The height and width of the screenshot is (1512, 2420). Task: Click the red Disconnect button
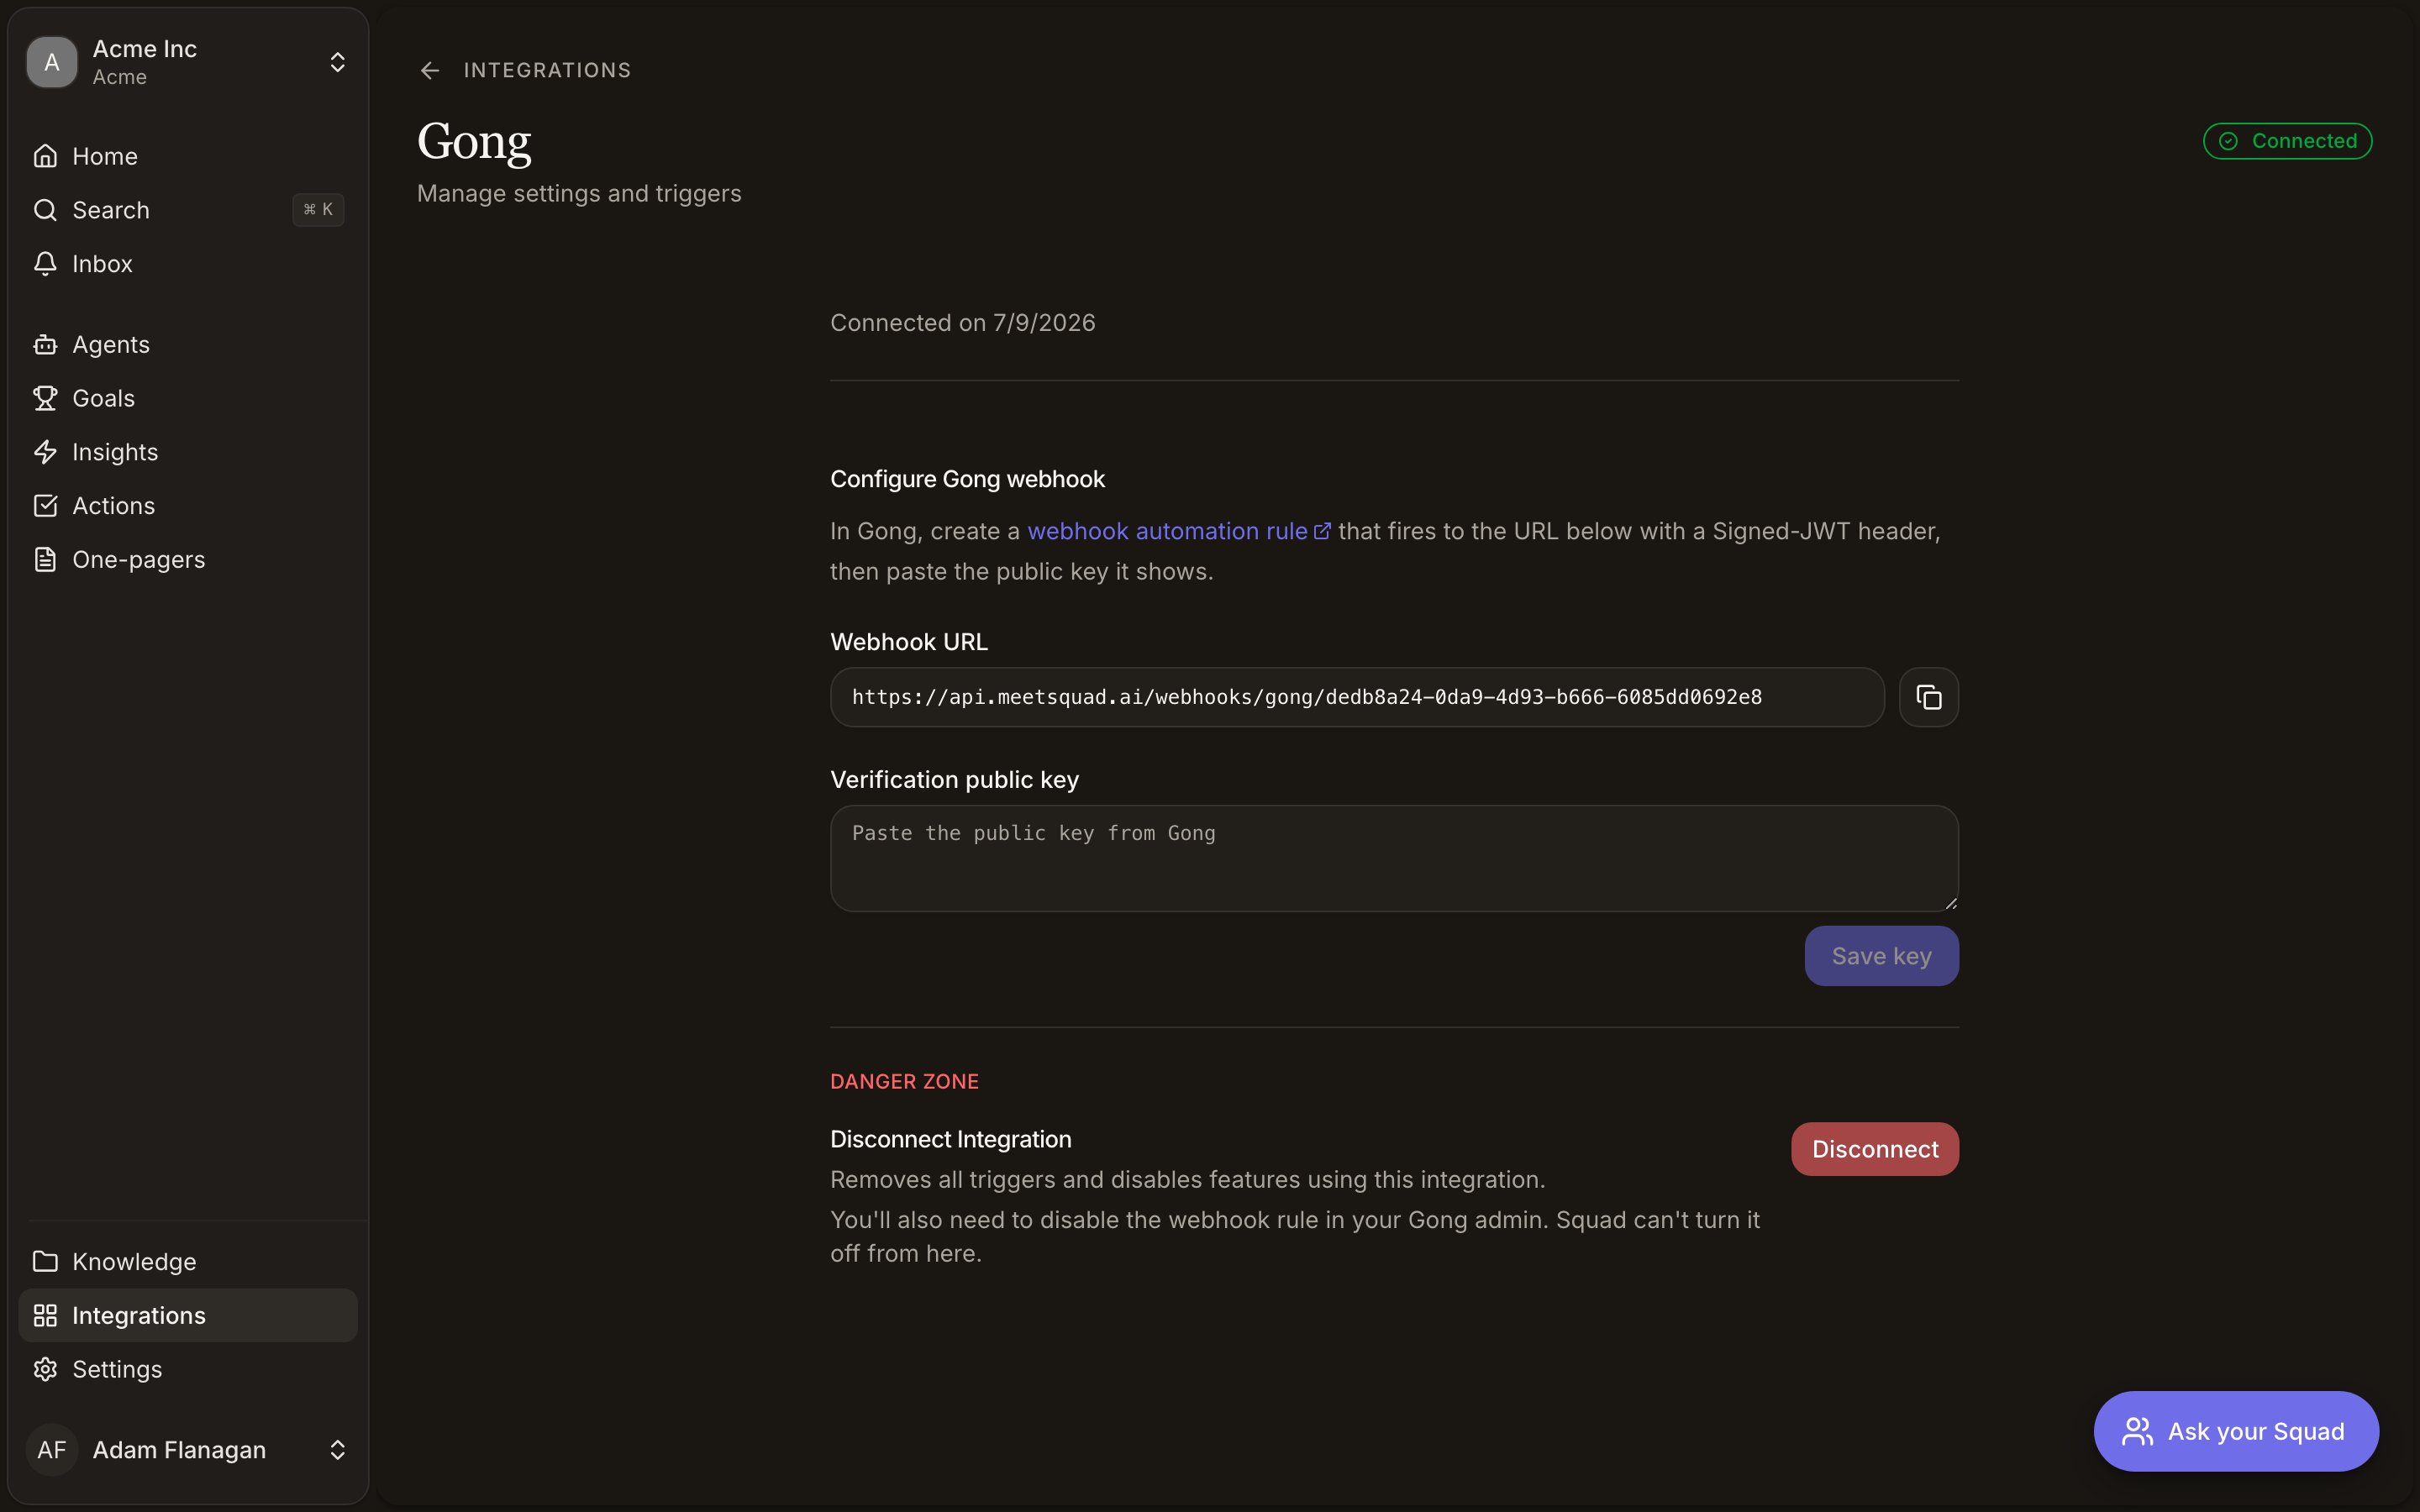(x=1874, y=1149)
